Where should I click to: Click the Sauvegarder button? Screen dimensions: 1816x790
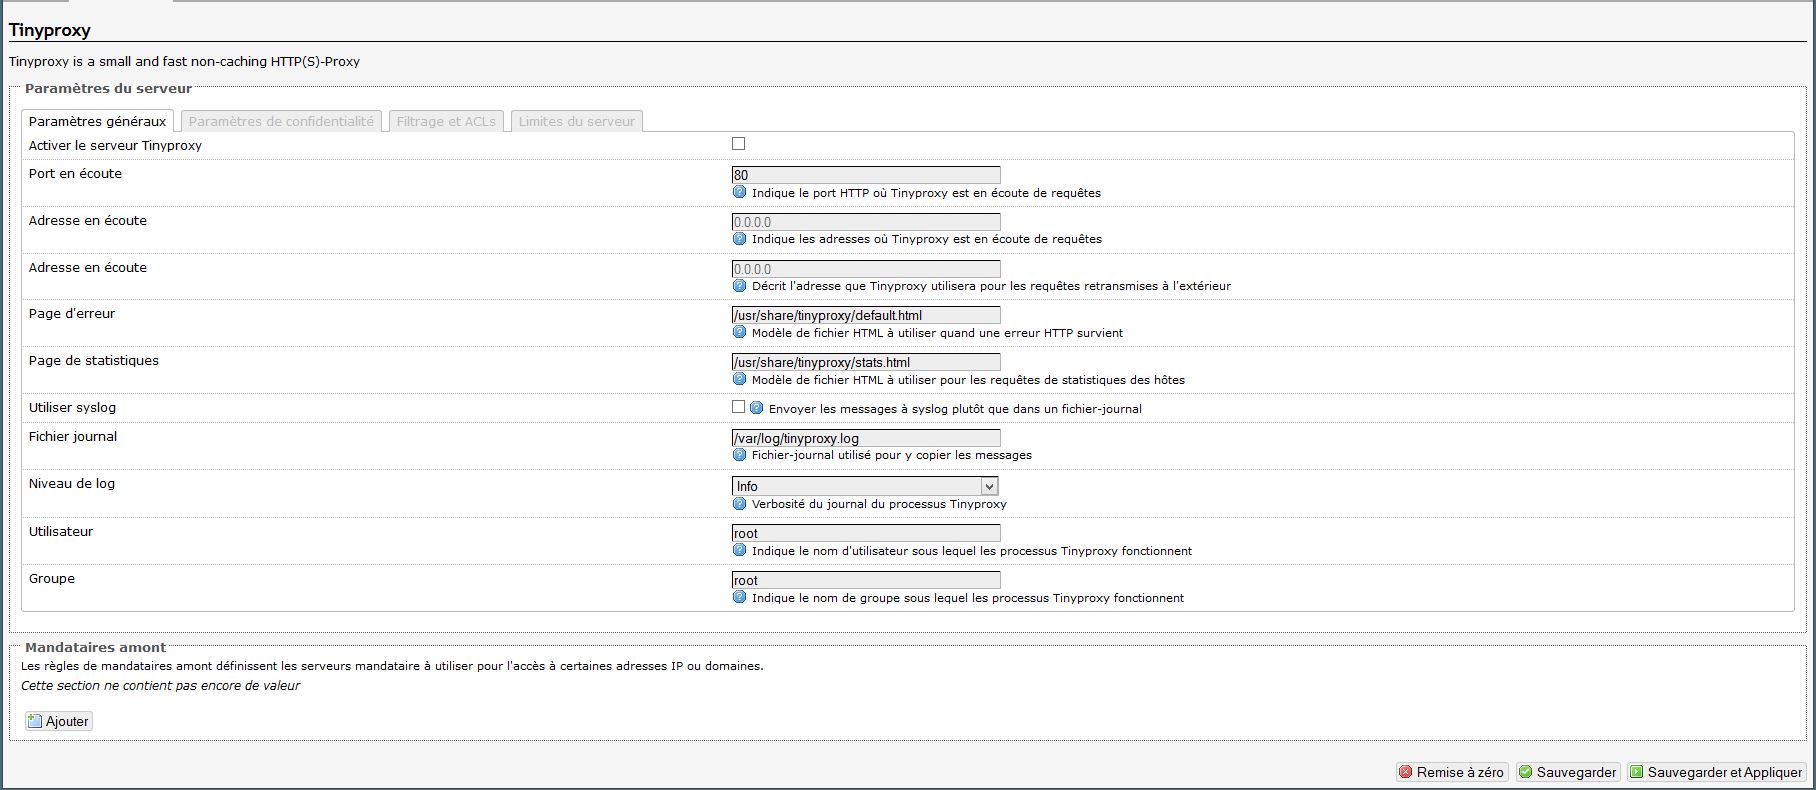pos(1568,772)
